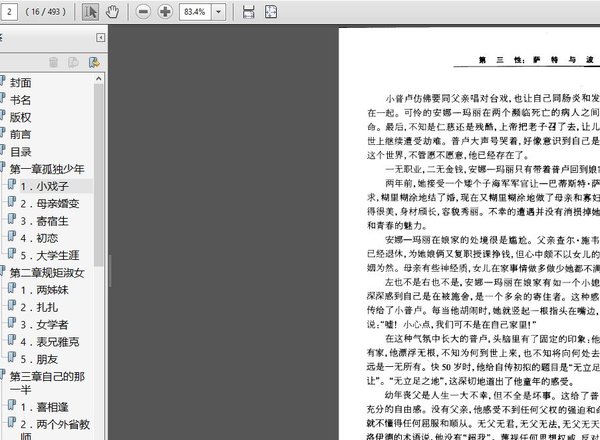Click the bookmark options icon

point(73,62)
